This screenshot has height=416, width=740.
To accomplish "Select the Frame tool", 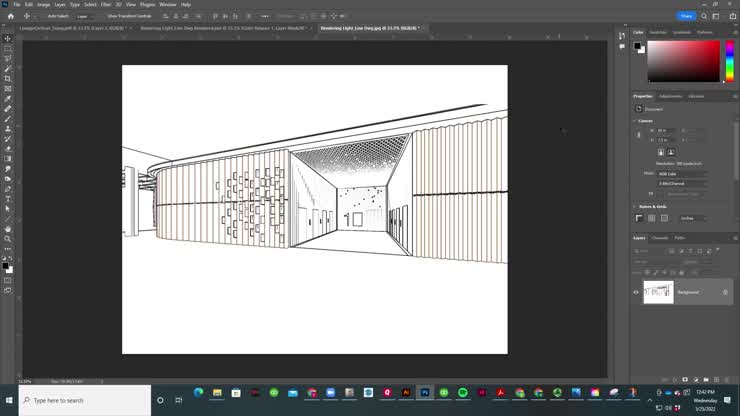I will pyautogui.click(x=8, y=89).
